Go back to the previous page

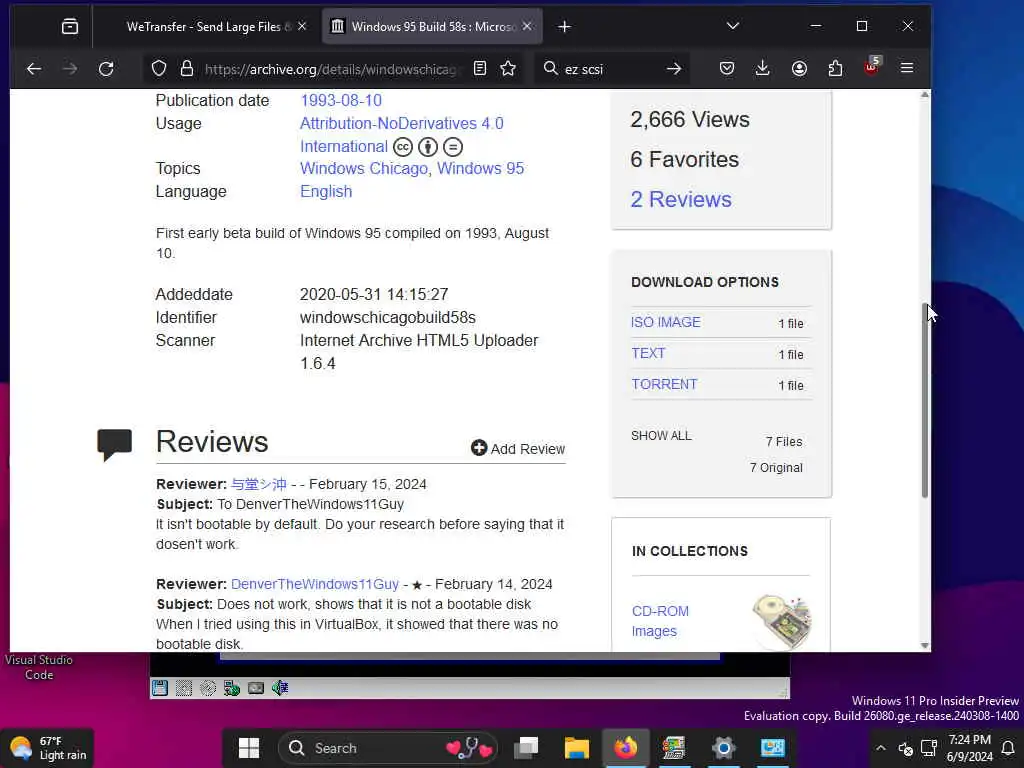pos(34,69)
